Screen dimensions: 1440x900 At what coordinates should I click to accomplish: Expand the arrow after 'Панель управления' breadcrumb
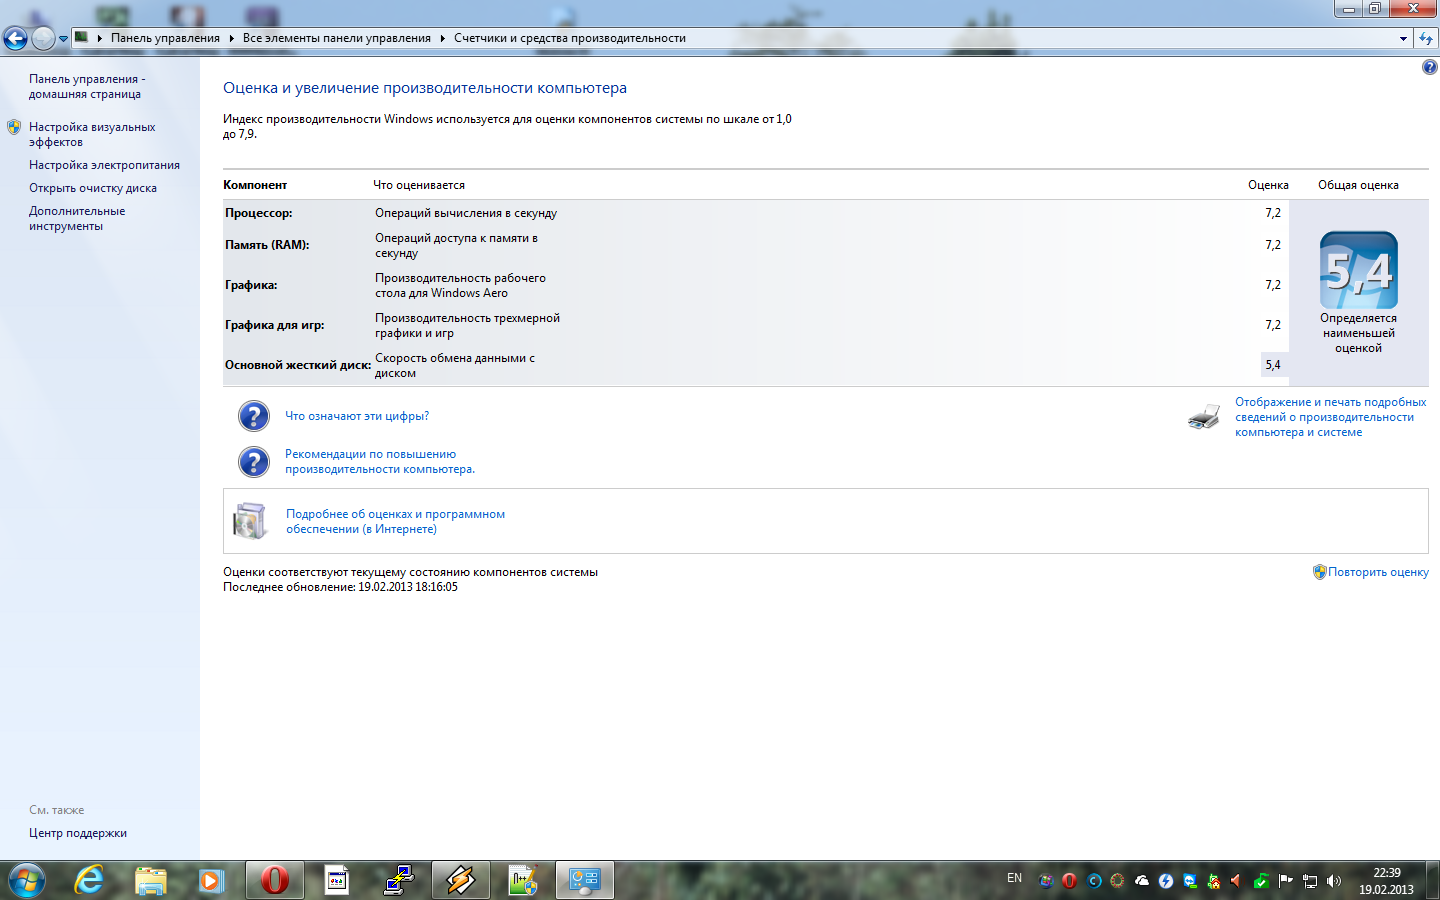click(x=231, y=38)
